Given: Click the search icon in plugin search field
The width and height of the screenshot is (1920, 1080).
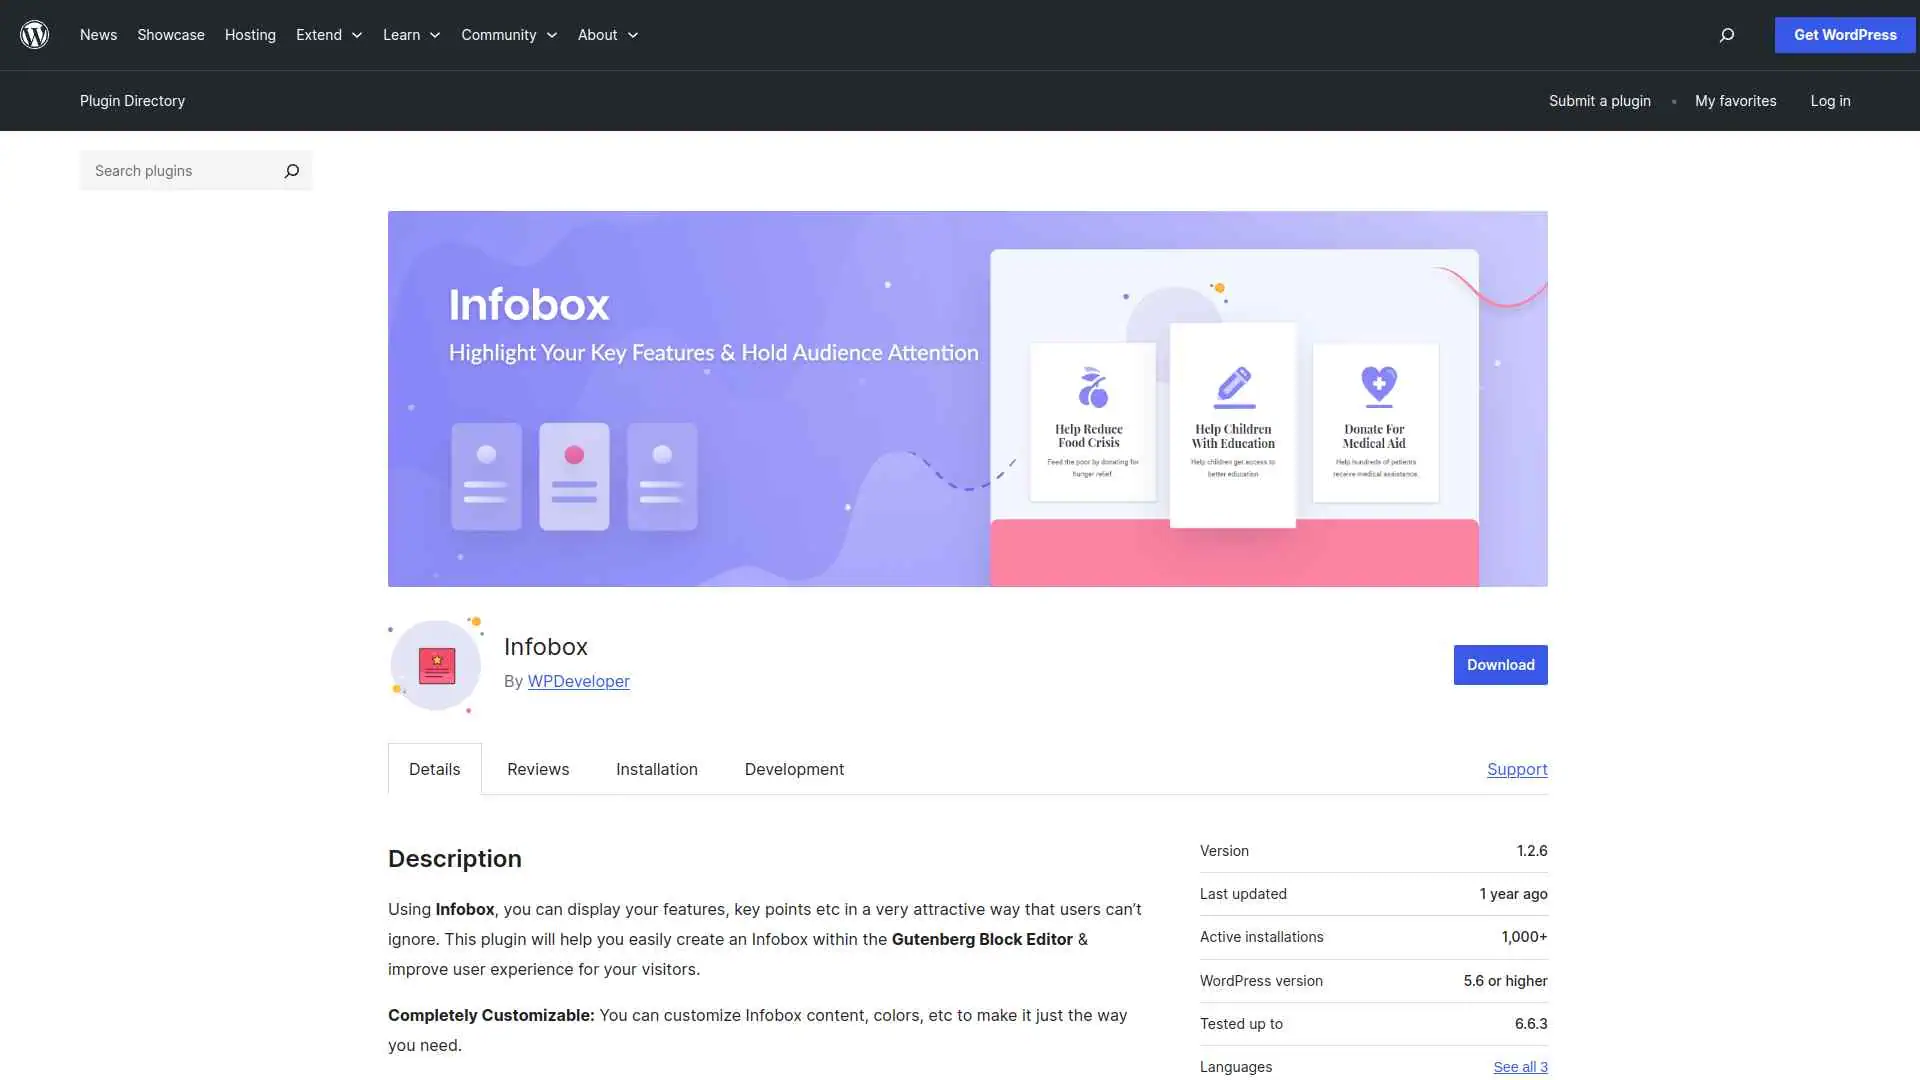Looking at the screenshot, I should pos(291,171).
